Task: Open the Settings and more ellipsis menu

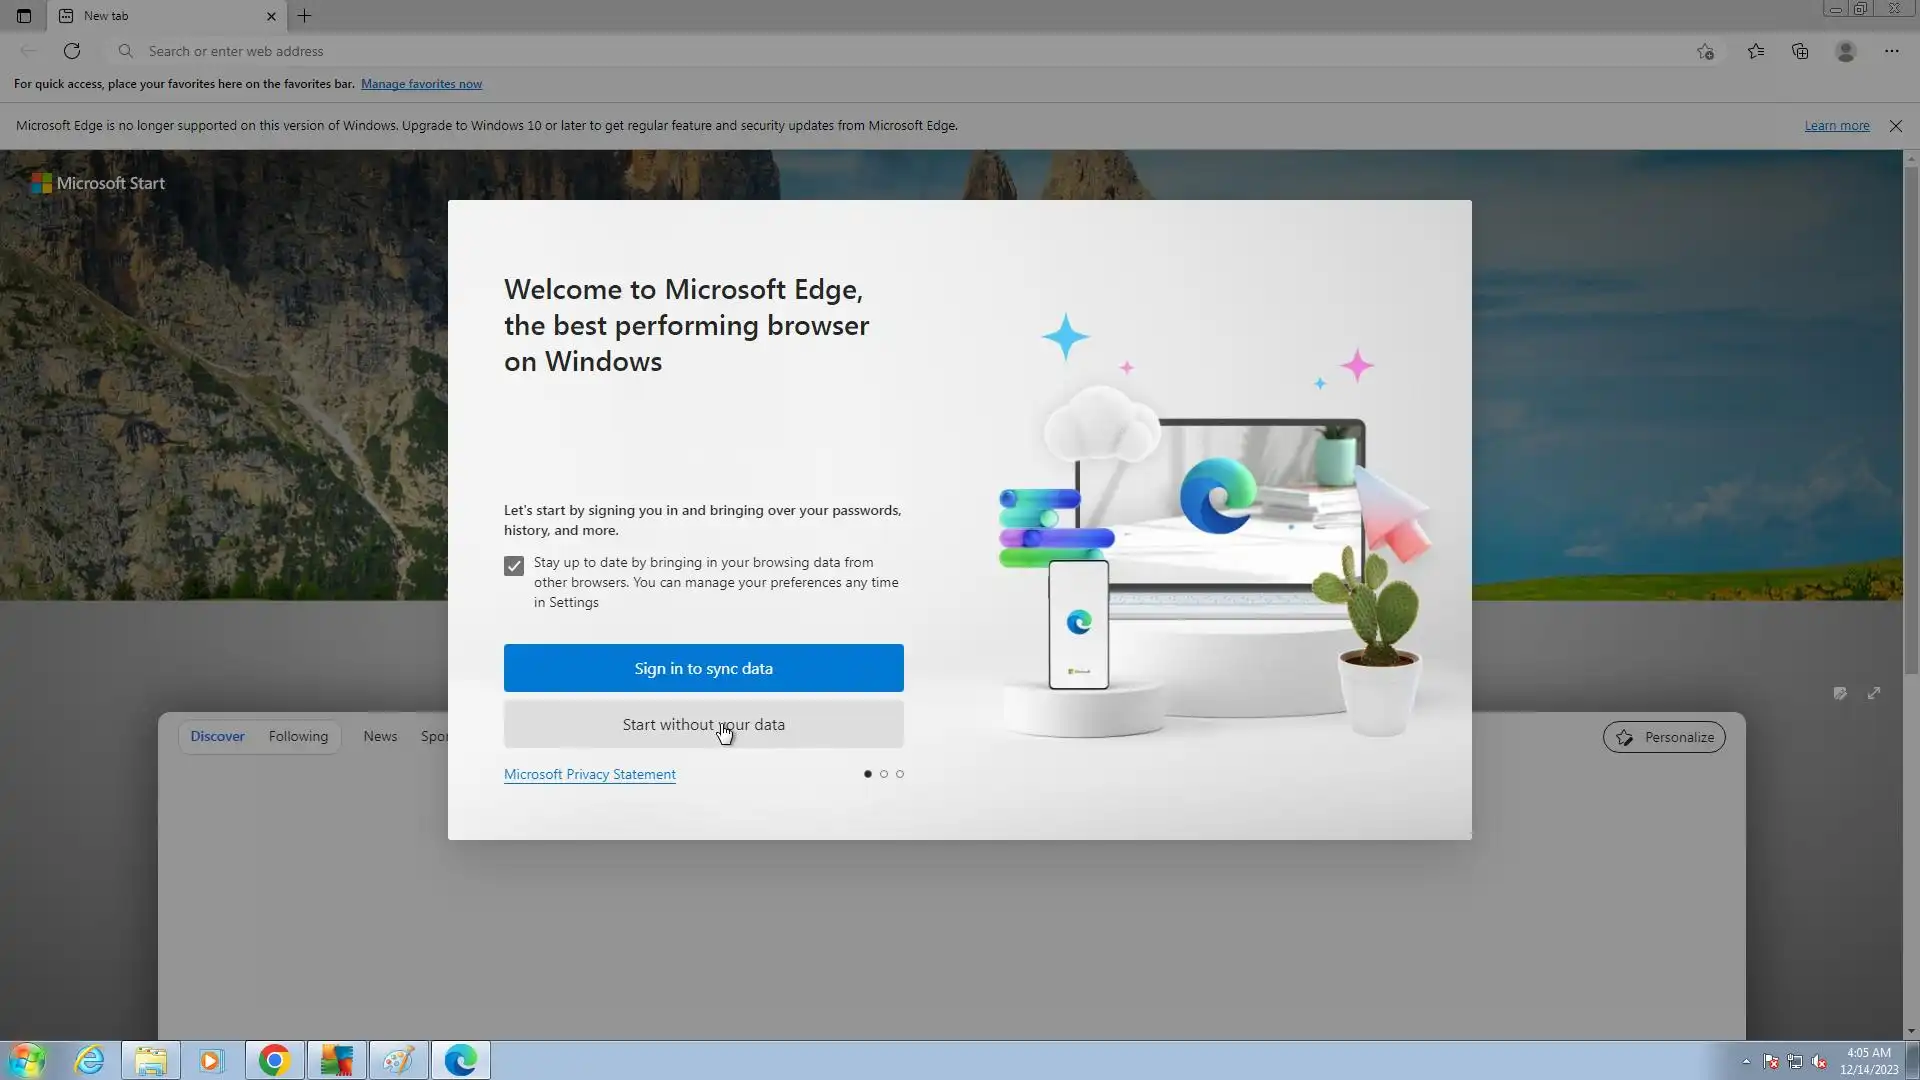Action: point(1892,51)
